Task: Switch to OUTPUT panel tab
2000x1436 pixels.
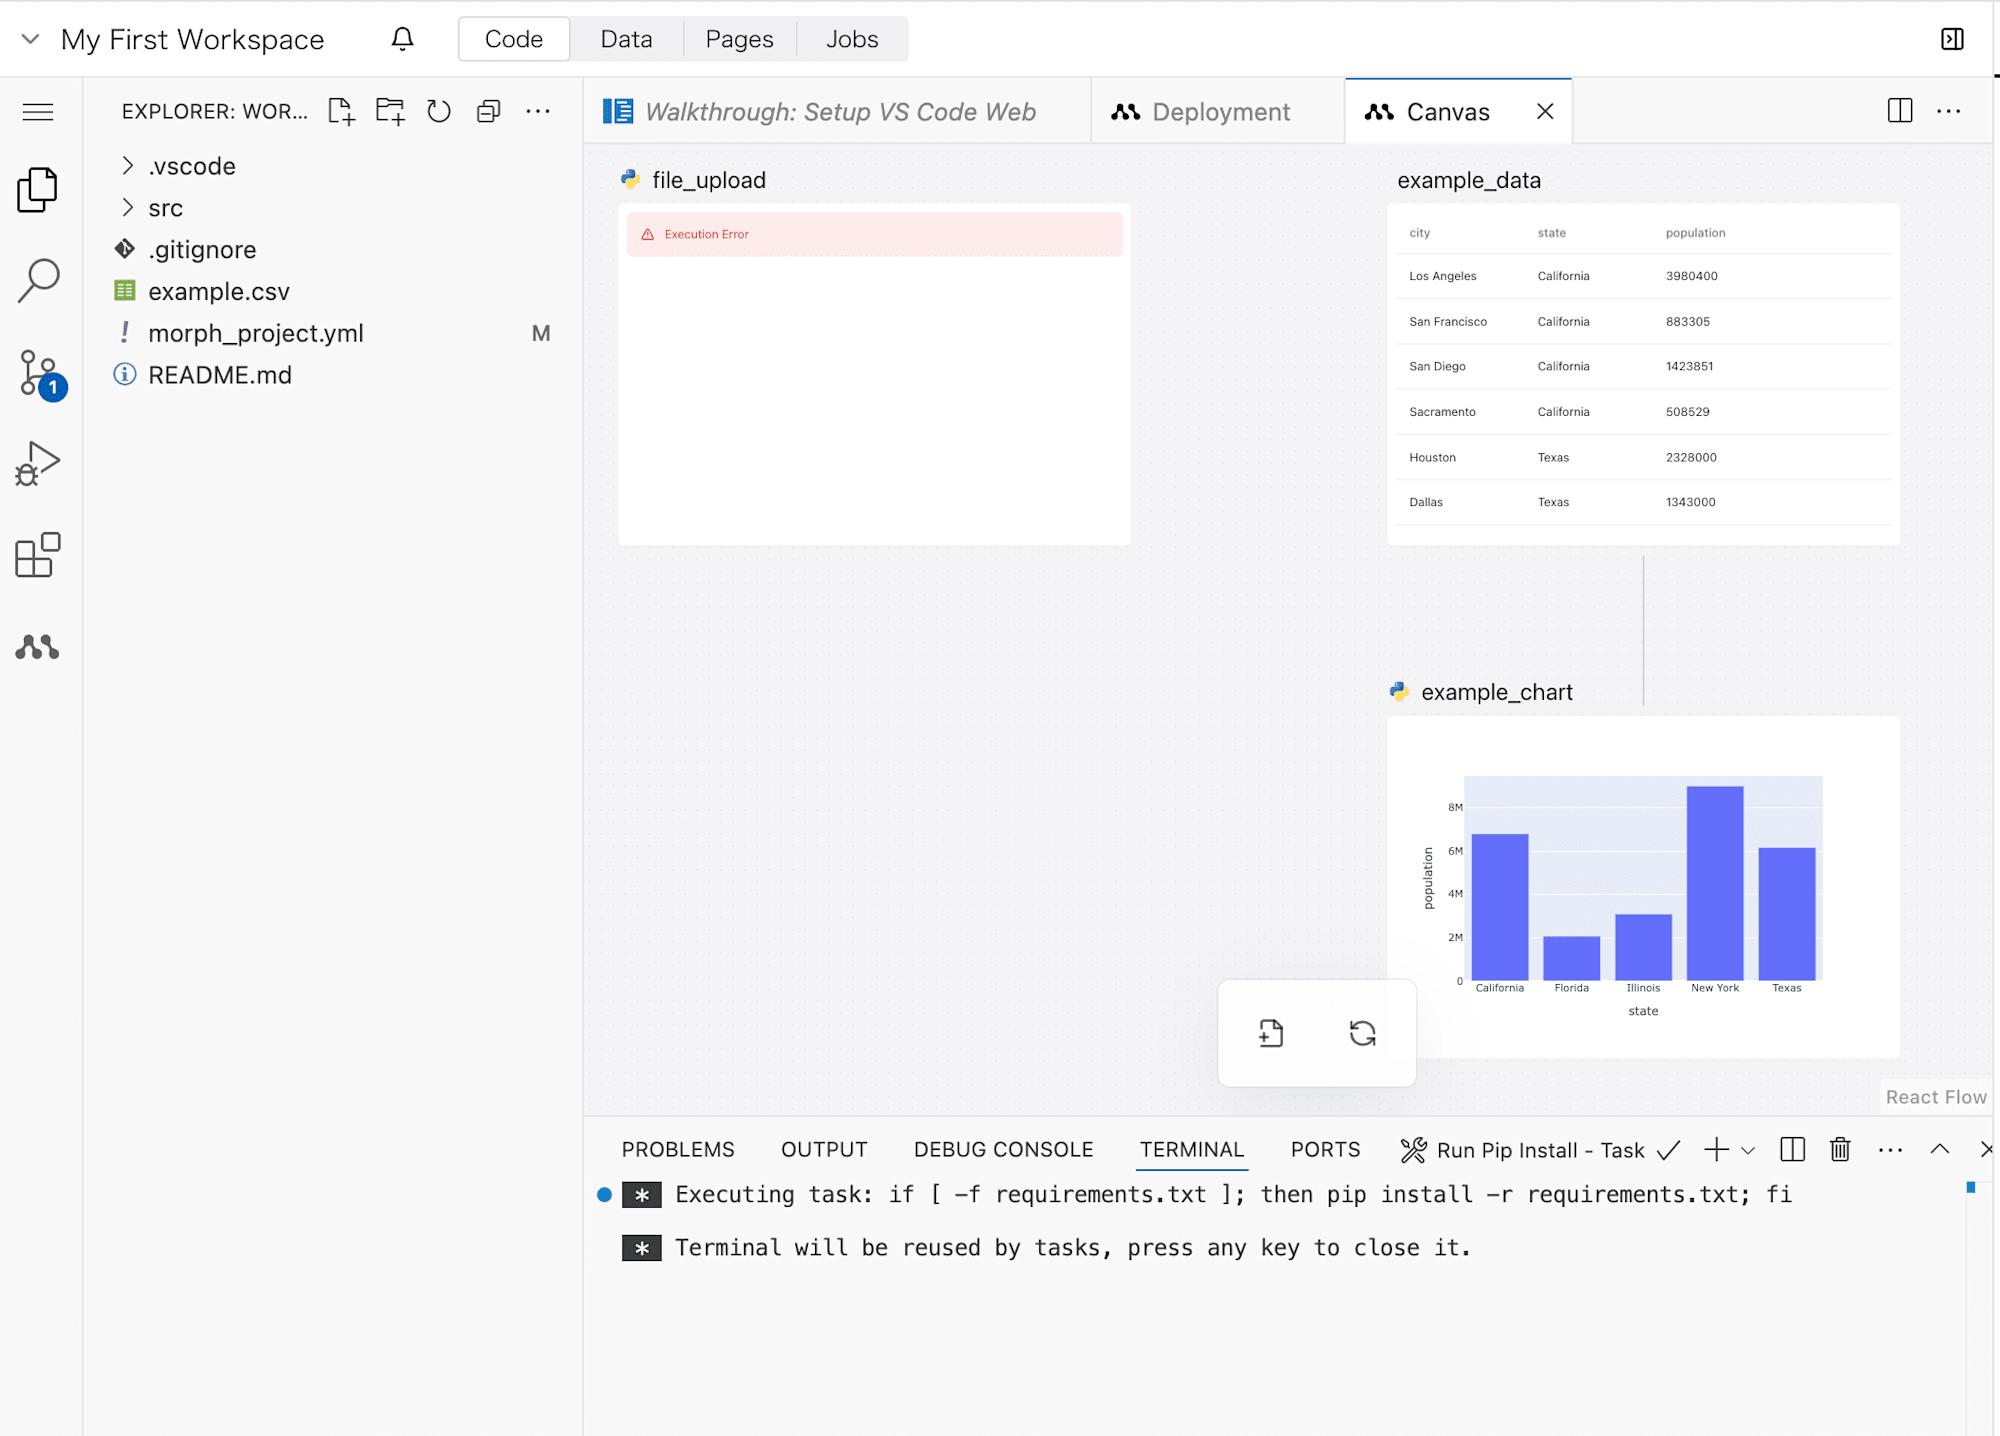Action: 824,1150
